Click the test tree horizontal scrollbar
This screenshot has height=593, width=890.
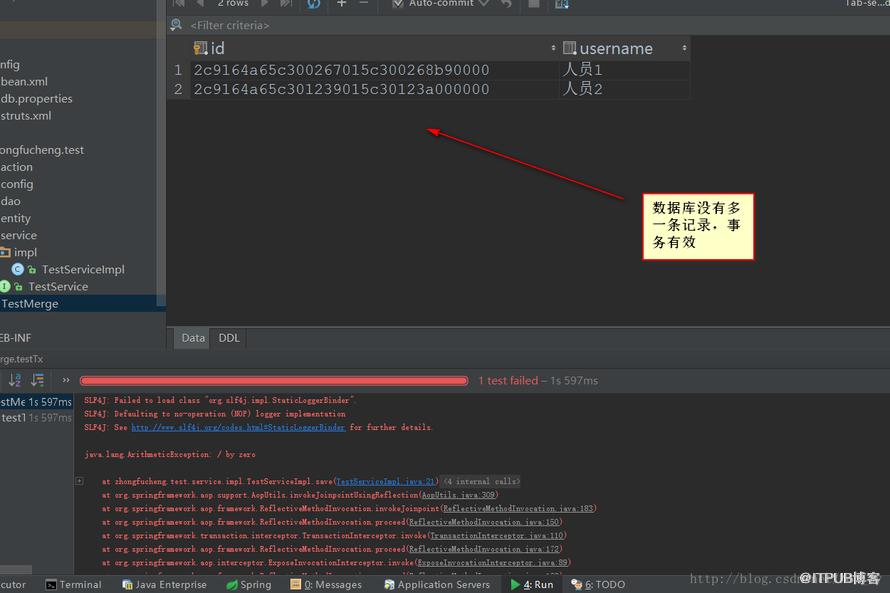point(16,569)
